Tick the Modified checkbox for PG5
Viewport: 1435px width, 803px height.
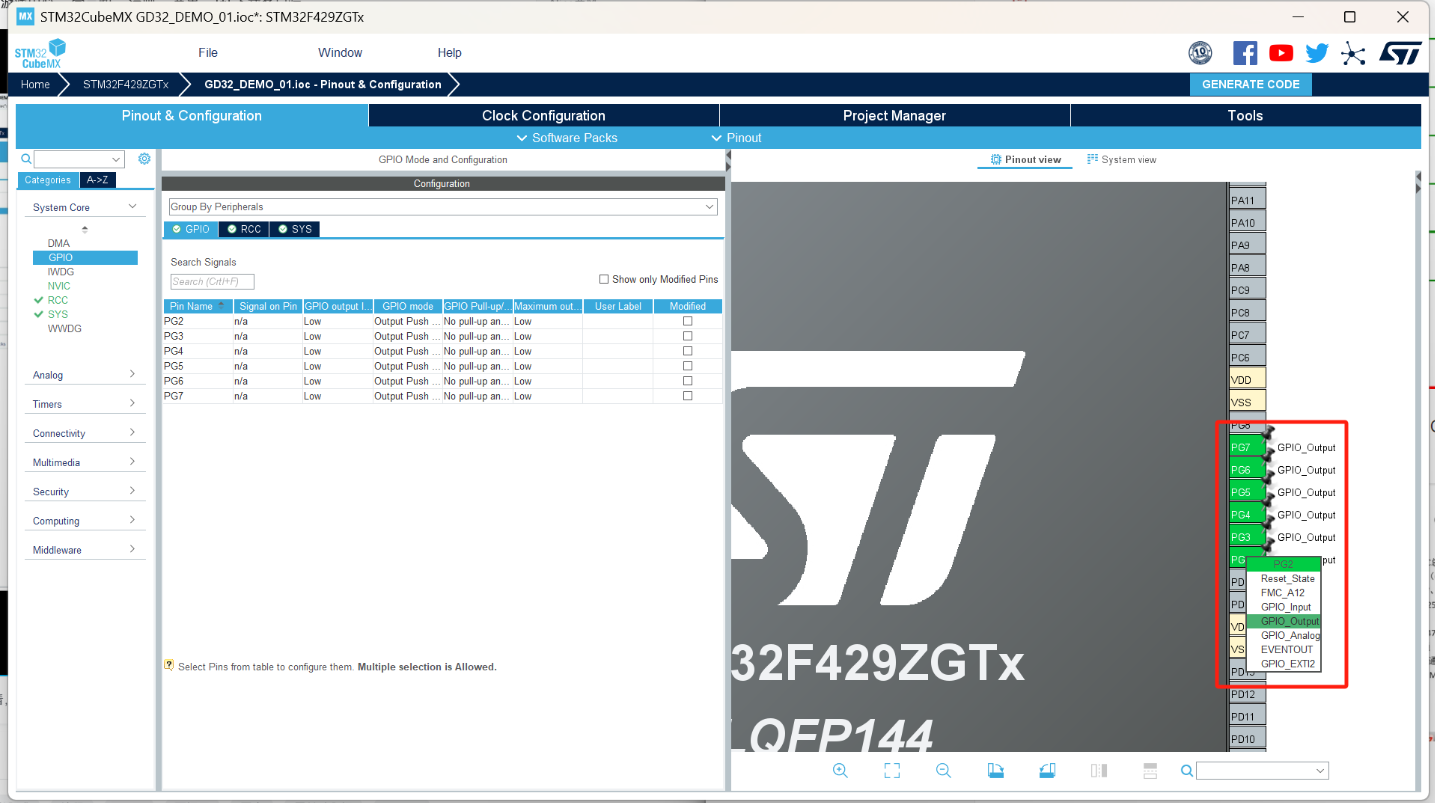[687, 366]
